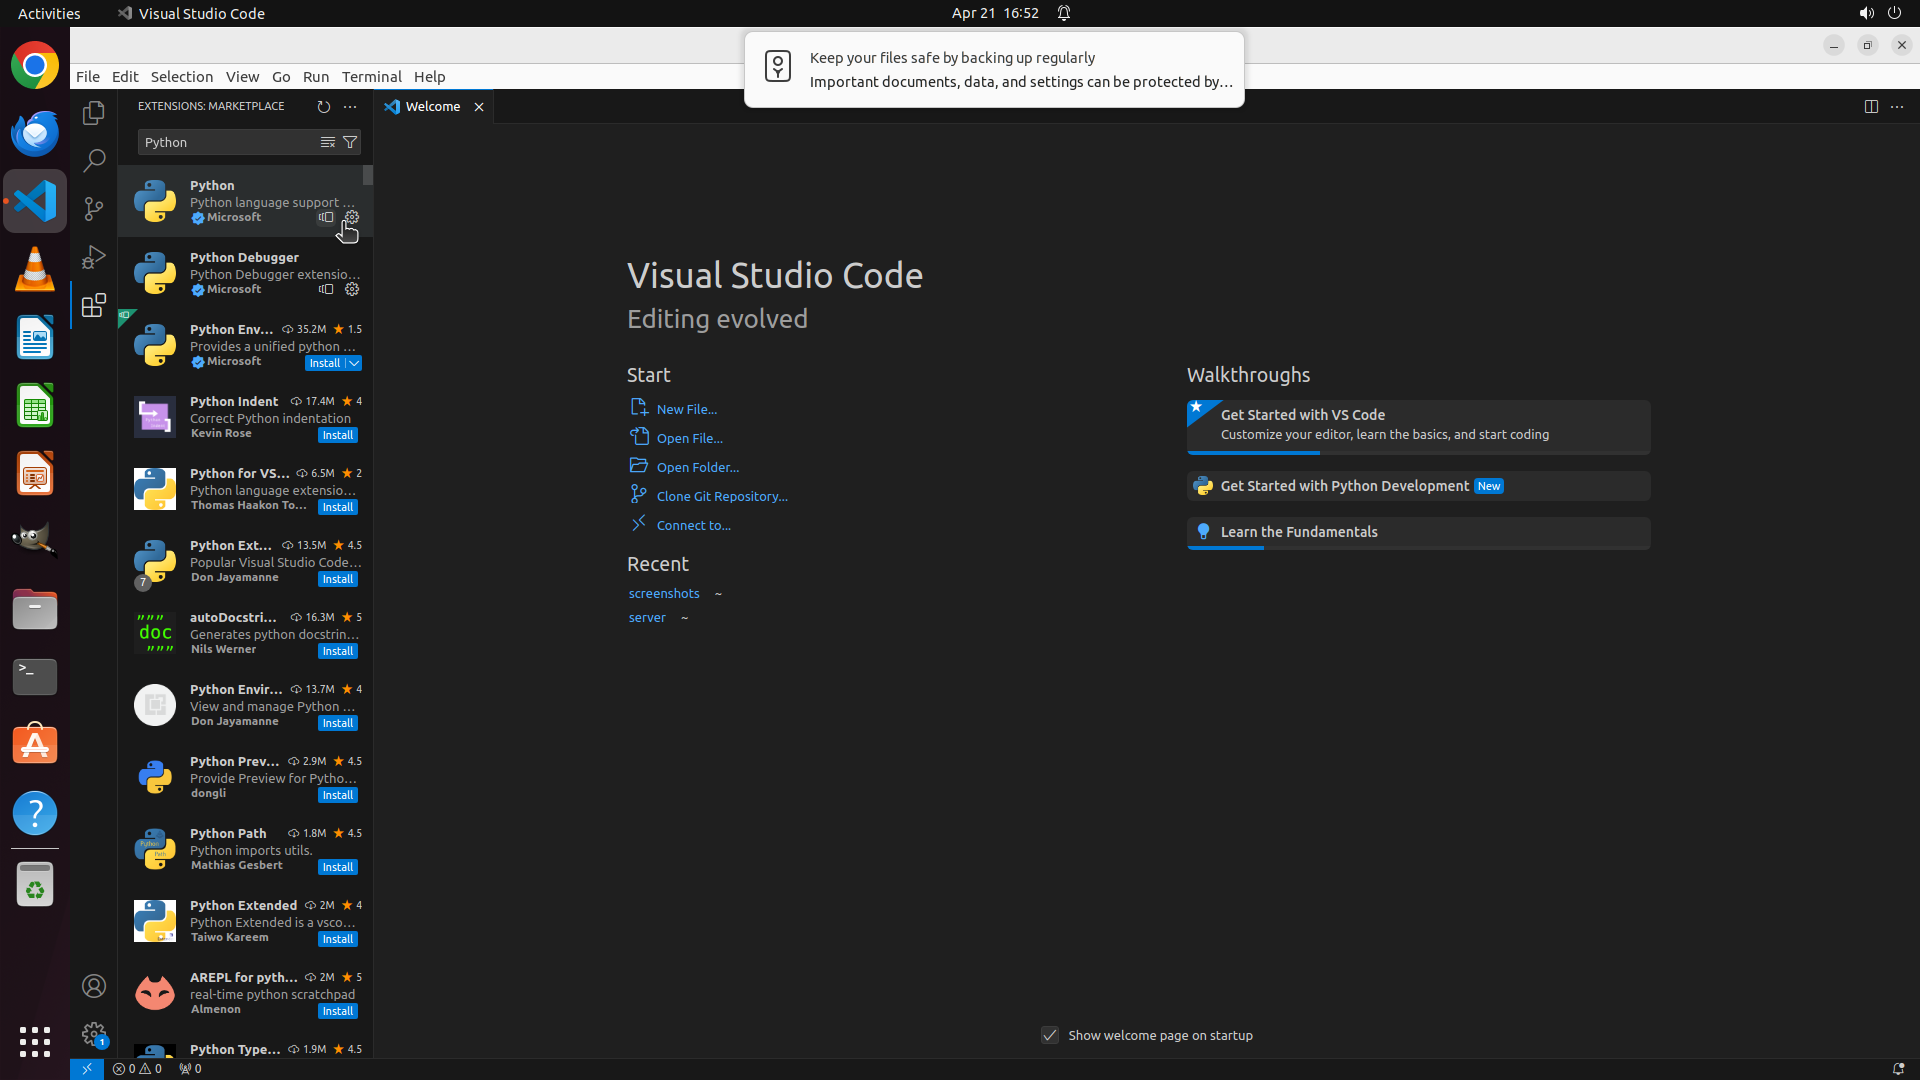
Task: Open the Search view icon
Action: pos(94,160)
